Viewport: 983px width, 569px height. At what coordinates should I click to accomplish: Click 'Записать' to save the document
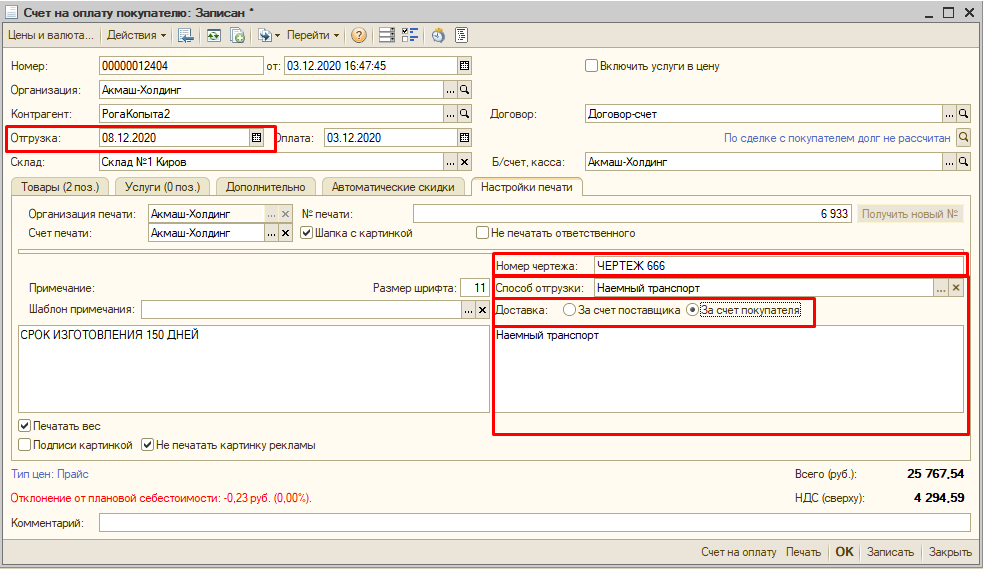click(x=890, y=552)
